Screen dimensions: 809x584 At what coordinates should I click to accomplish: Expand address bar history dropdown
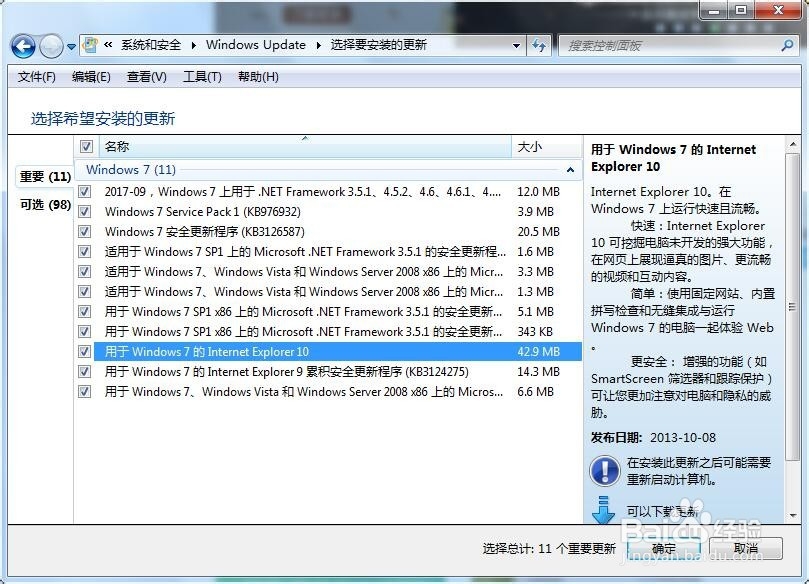(516, 46)
